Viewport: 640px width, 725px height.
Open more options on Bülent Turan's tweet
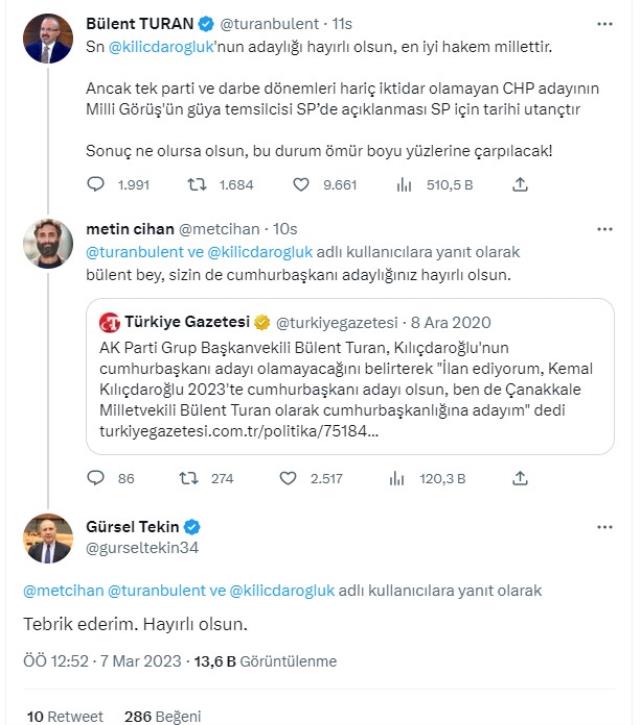coord(604,22)
